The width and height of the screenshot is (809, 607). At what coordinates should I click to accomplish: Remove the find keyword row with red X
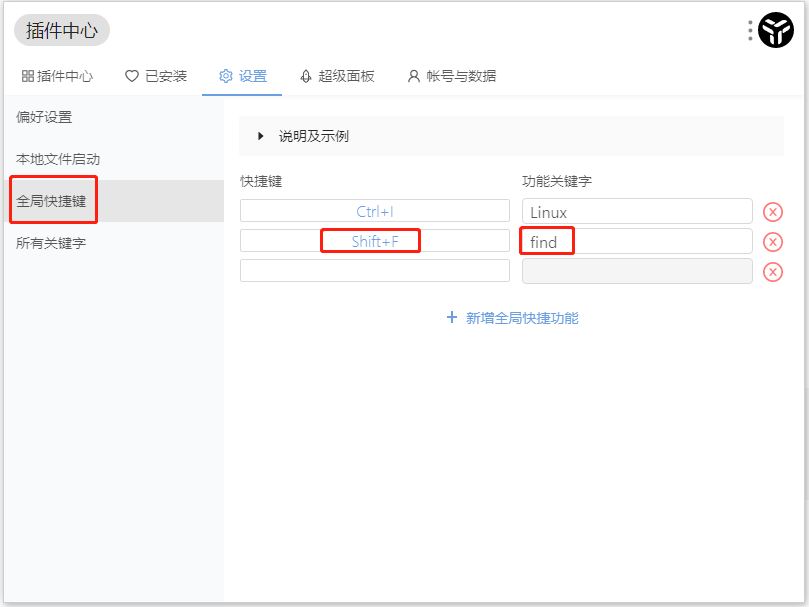773,241
